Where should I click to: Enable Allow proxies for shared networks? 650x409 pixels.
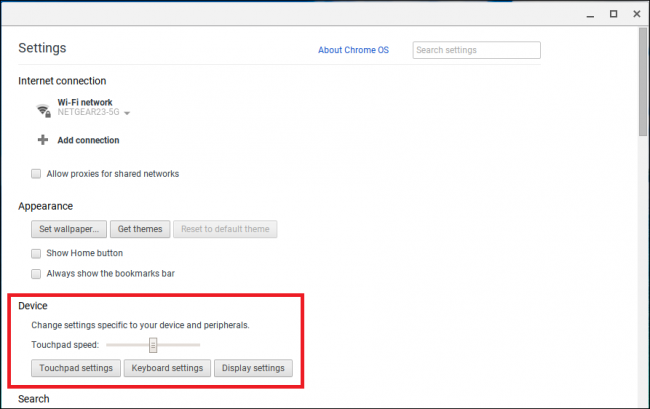pos(36,174)
